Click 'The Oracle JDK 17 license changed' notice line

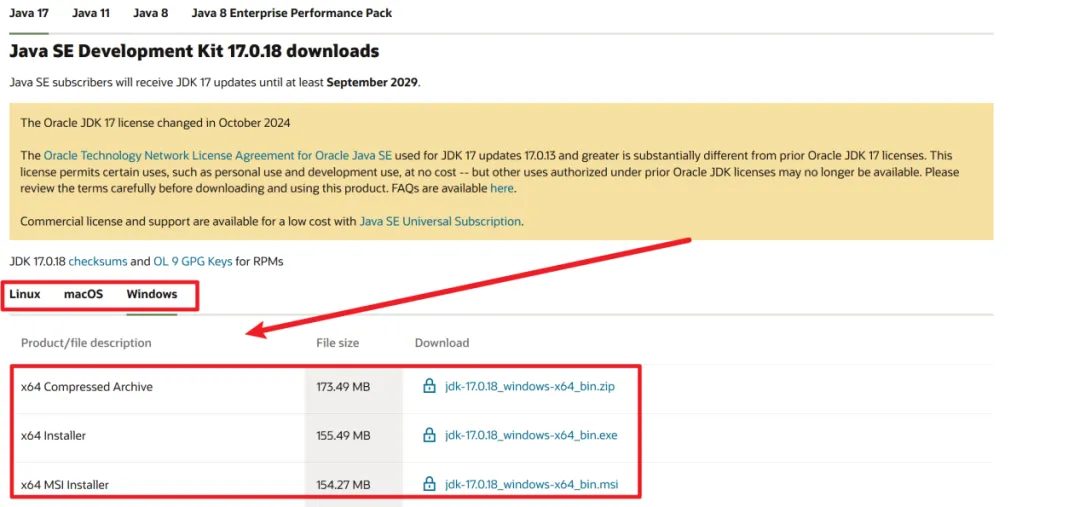click(x=156, y=123)
